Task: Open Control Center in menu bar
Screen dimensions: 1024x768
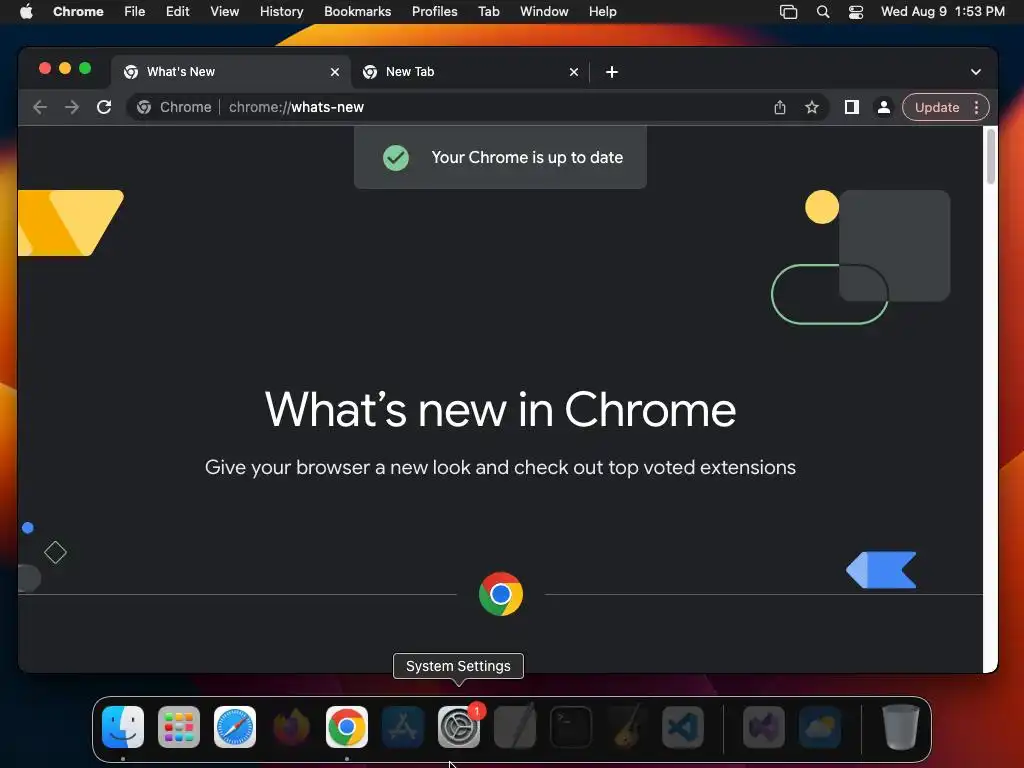Action: click(x=856, y=12)
